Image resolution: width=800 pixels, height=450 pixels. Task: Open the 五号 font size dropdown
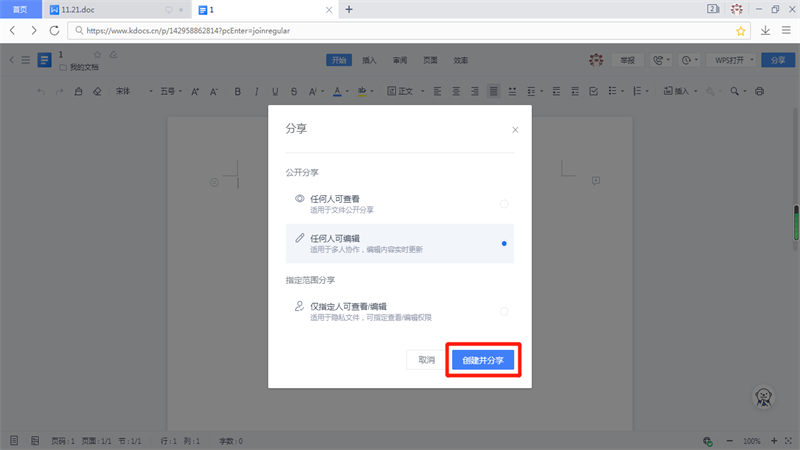pos(171,91)
